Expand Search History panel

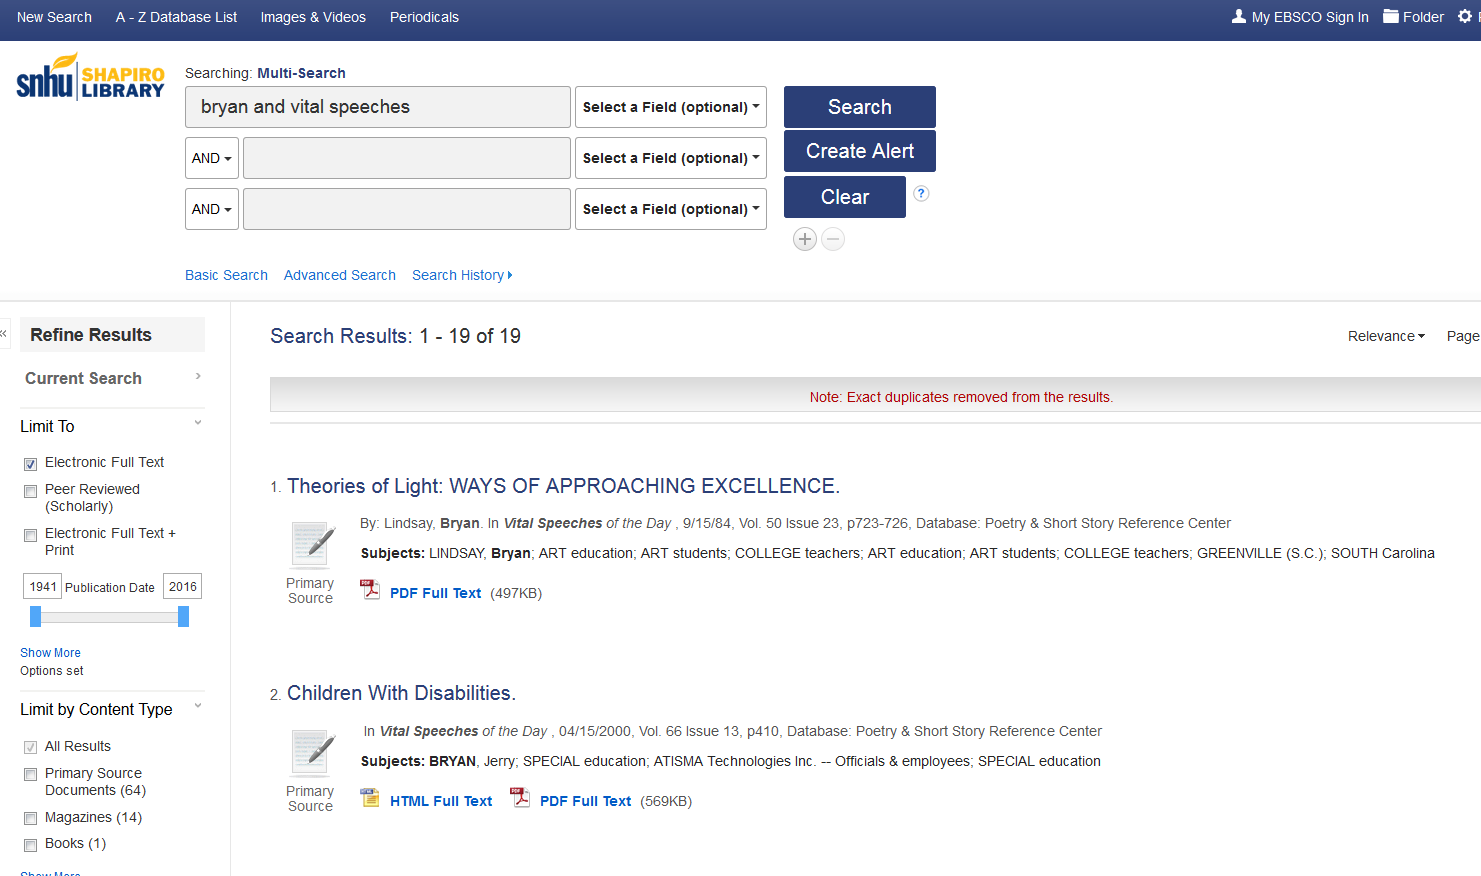pos(462,275)
